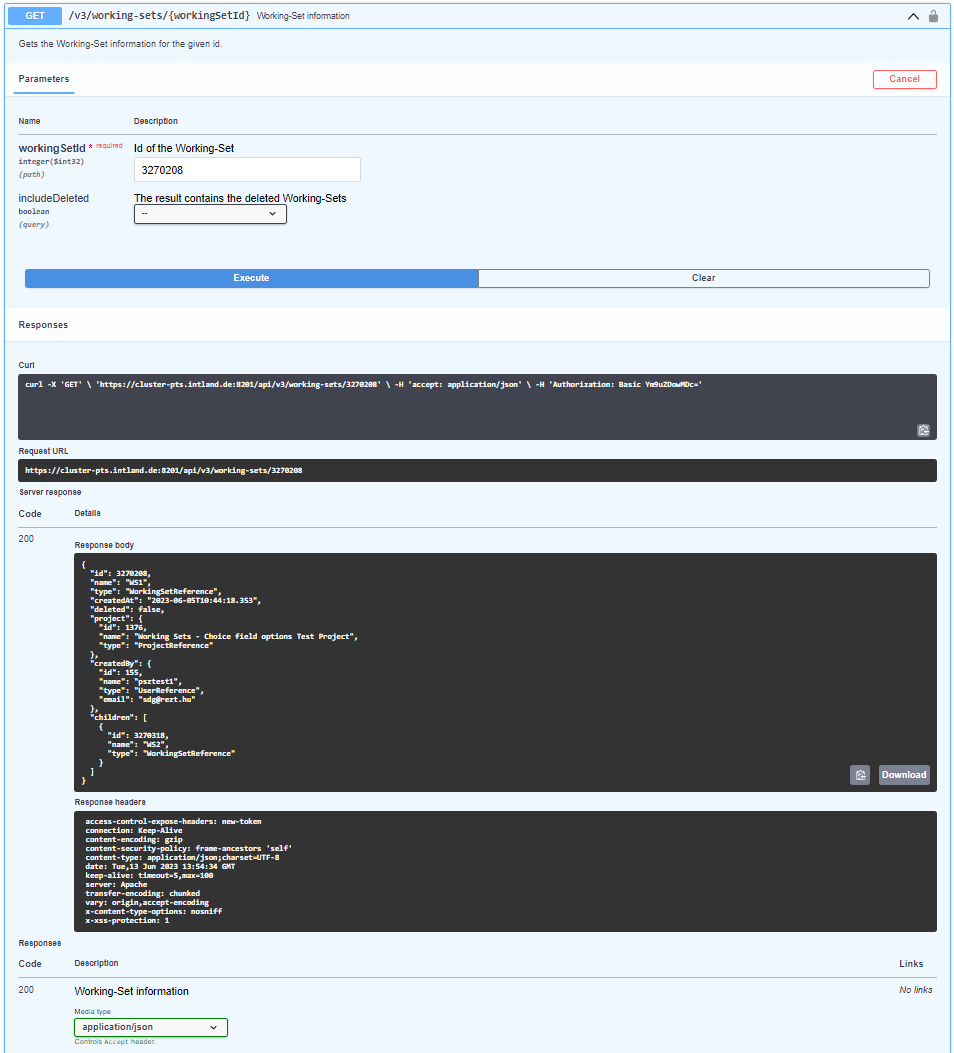954x1053 pixels.
Task: Click the "date: Tue,13 Jun 2023" header
Action: 160,866
